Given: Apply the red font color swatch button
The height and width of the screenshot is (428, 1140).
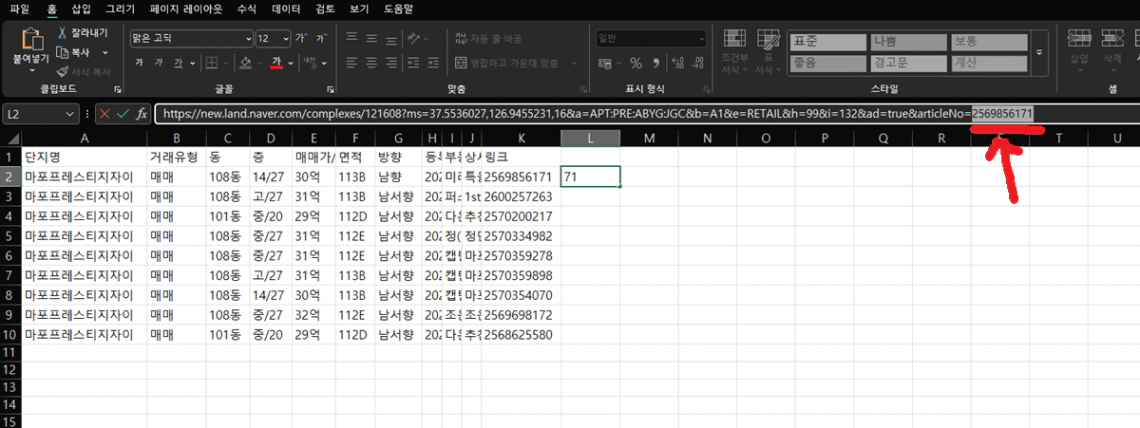Looking at the screenshot, I should (276, 63).
